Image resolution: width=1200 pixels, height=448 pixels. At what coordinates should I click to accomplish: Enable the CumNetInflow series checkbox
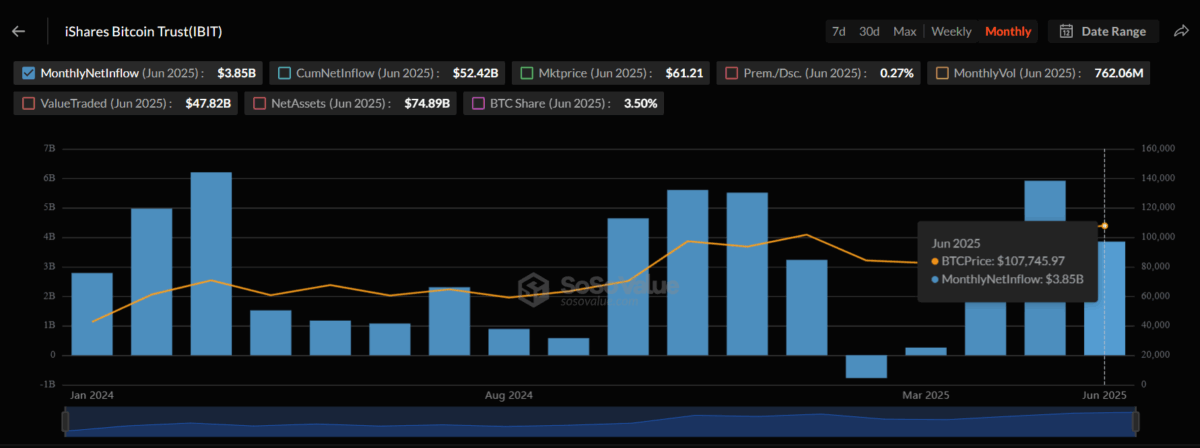284,73
